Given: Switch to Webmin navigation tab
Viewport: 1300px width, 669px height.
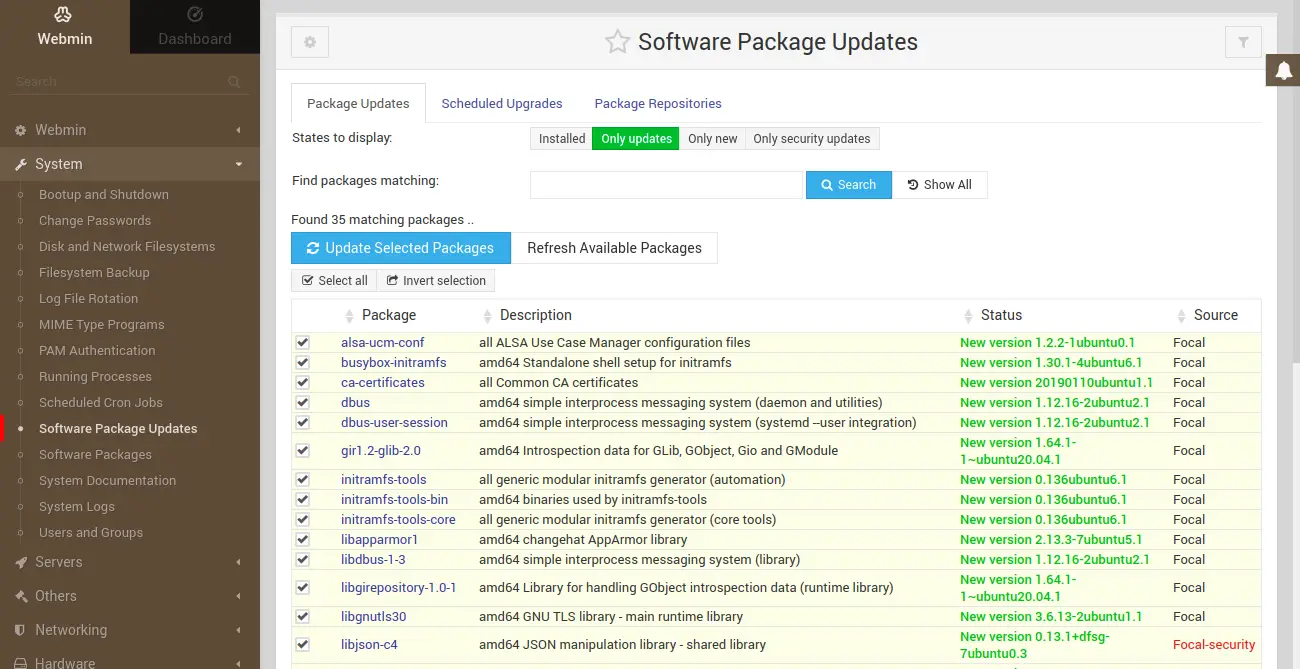Looking at the screenshot, I should coord(65,27).
